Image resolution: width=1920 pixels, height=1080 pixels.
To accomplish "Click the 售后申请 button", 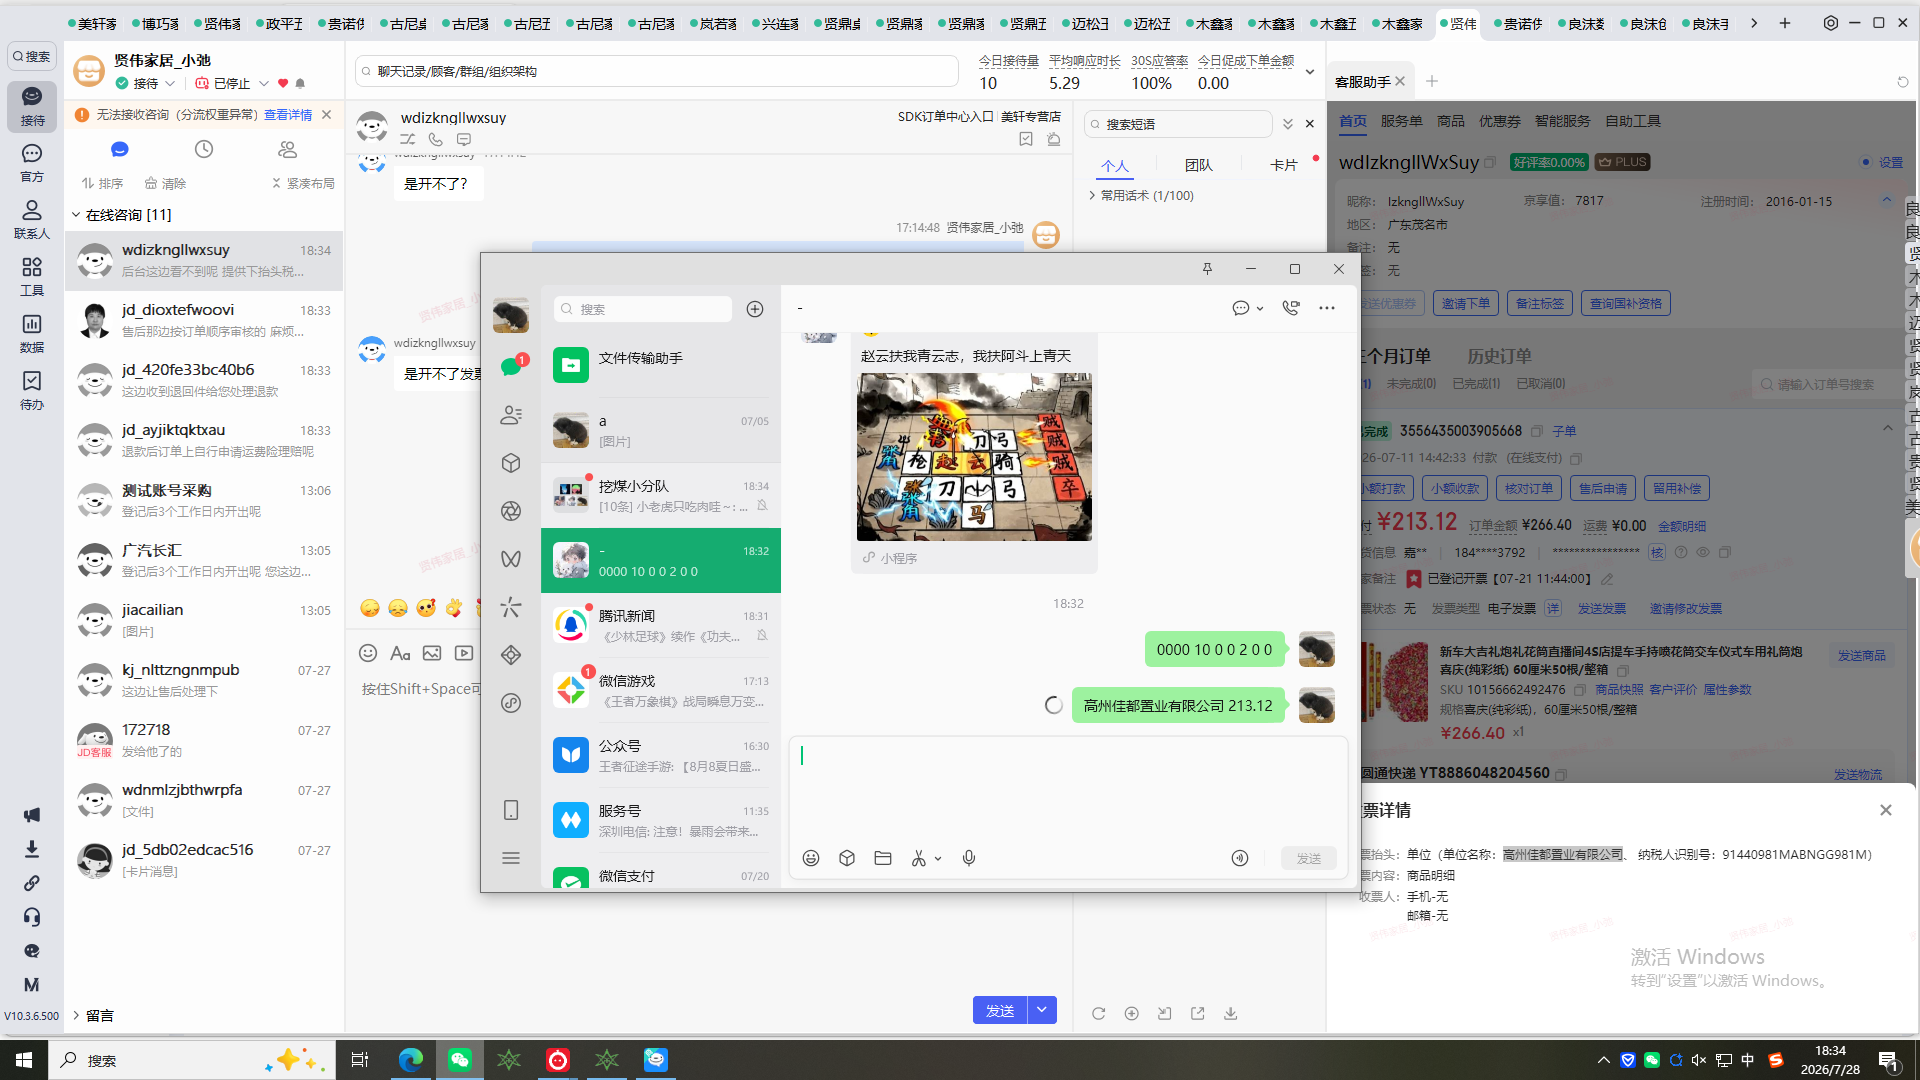I will tap(1603, 488).
